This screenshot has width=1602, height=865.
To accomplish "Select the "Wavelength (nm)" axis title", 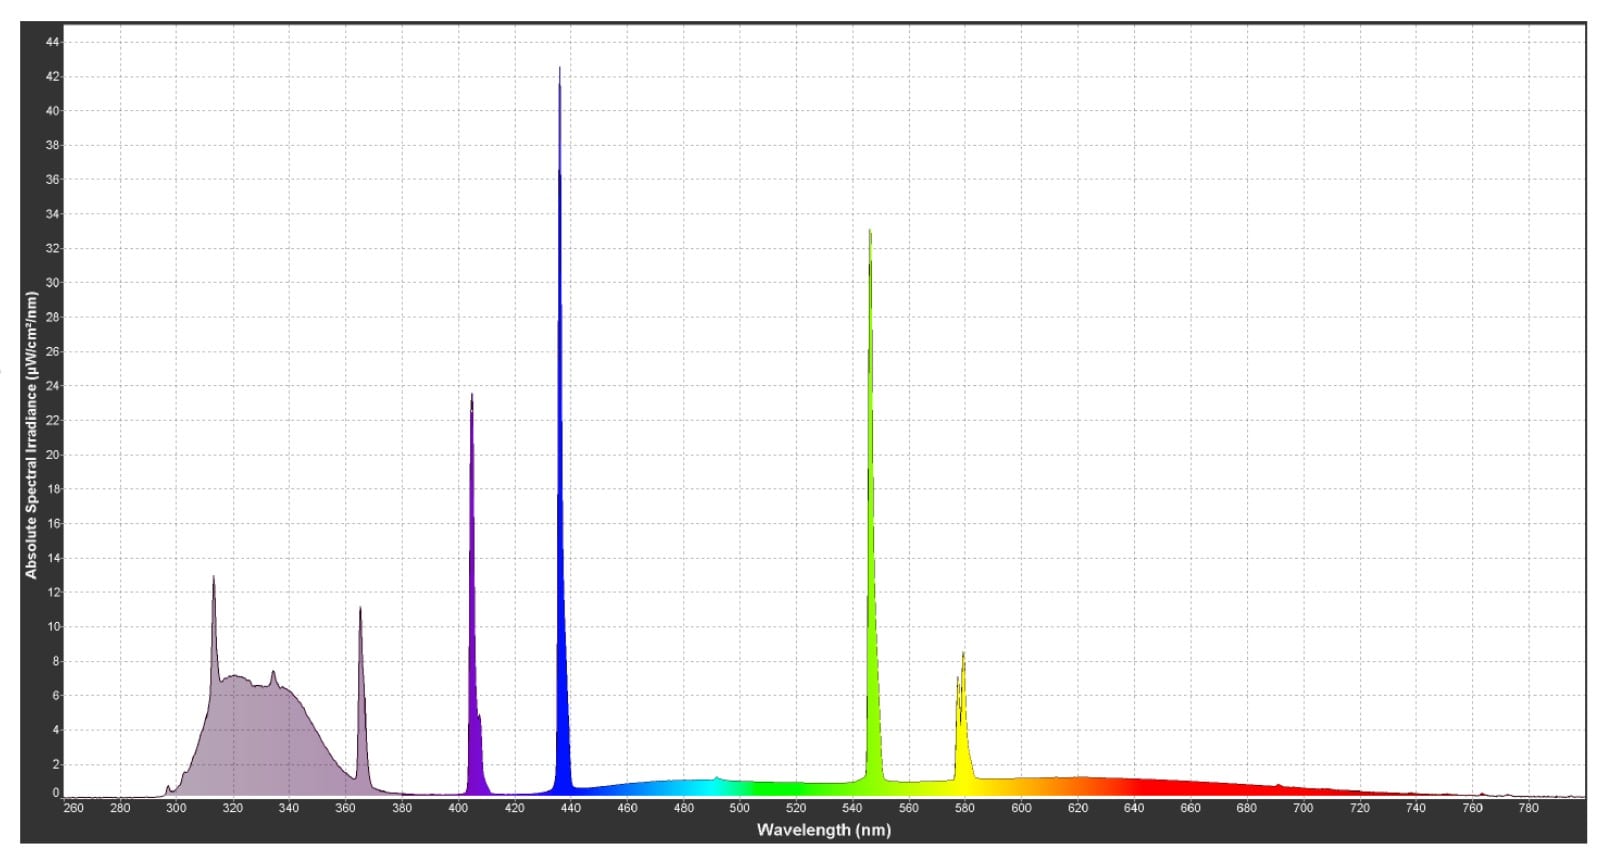I will (x=823, y=830).
